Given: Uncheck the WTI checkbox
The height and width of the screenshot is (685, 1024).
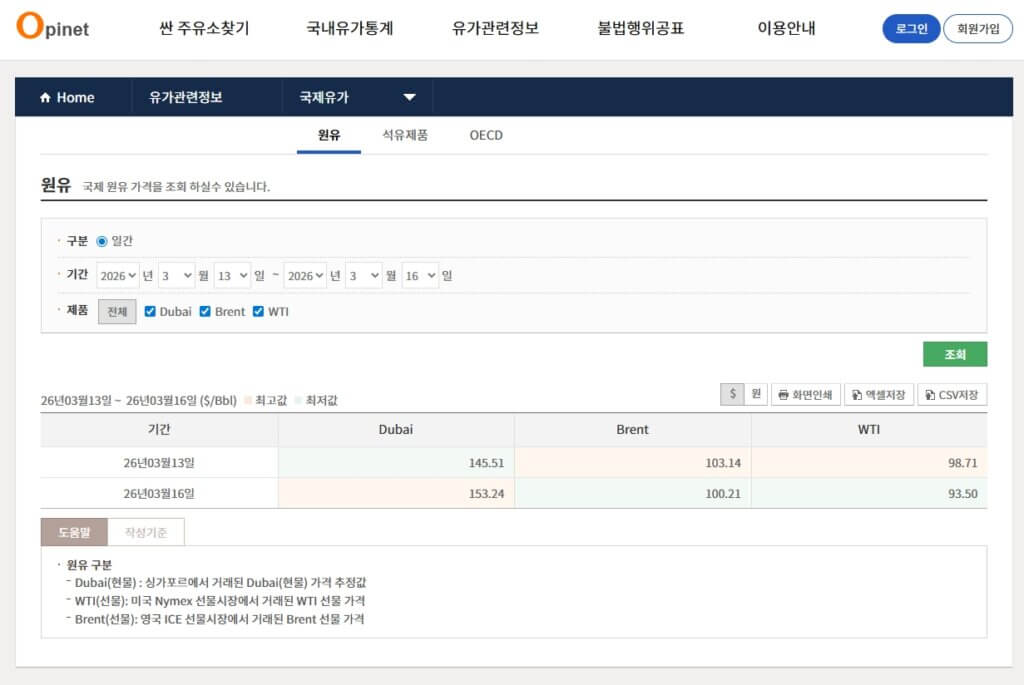Looking at the screenshot, I should [x=259, y=311].
